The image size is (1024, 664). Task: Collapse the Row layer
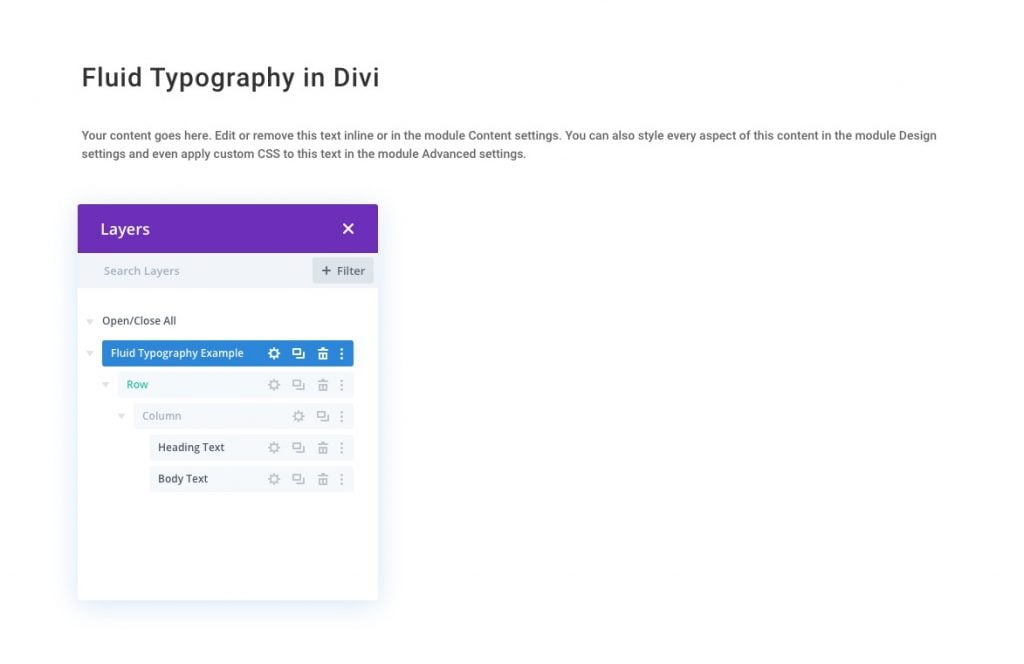tap(106, 384)
